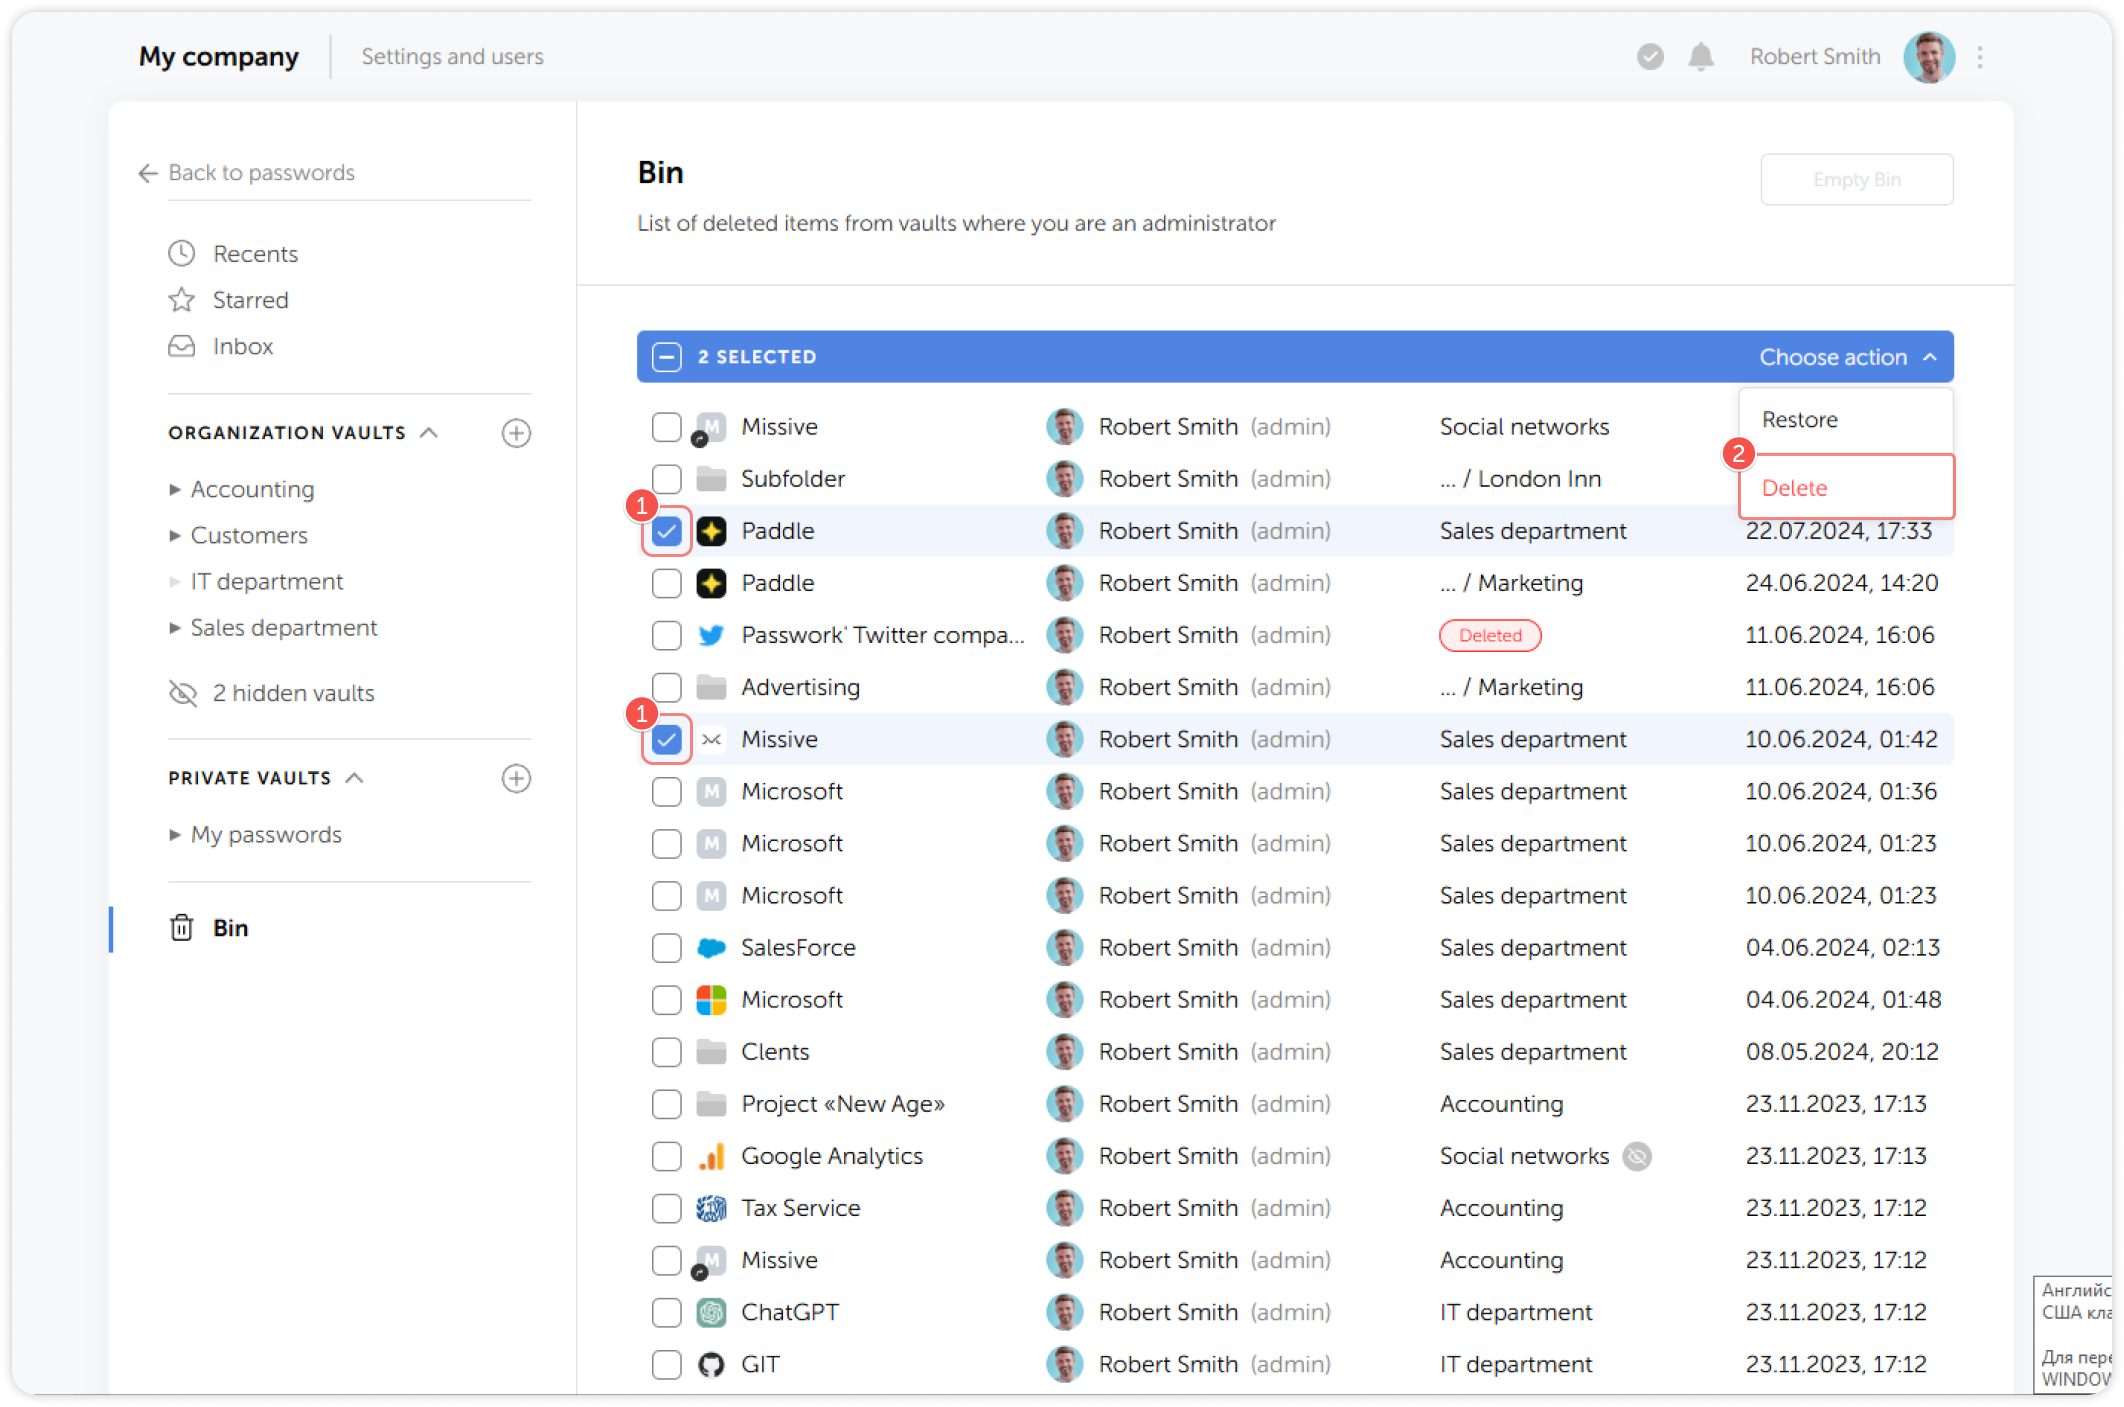The height and width of the screenshot is (1407, 2124).
Task: Click the GIT GitHub icon
Action: click(x=711, y=1364)
